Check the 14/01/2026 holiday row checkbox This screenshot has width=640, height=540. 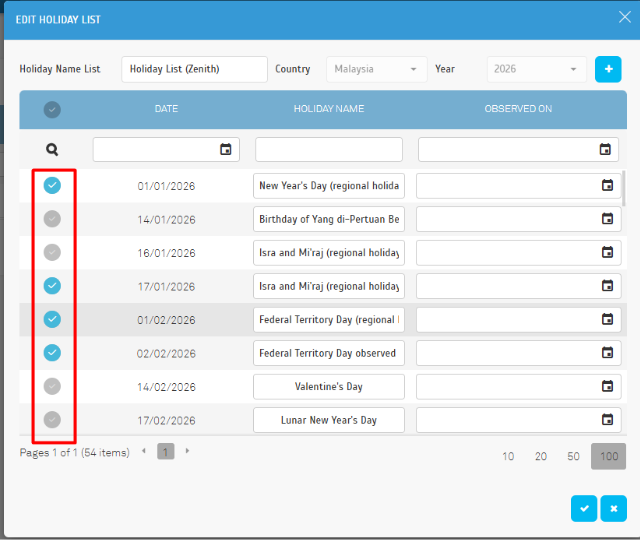click(52, 219)
